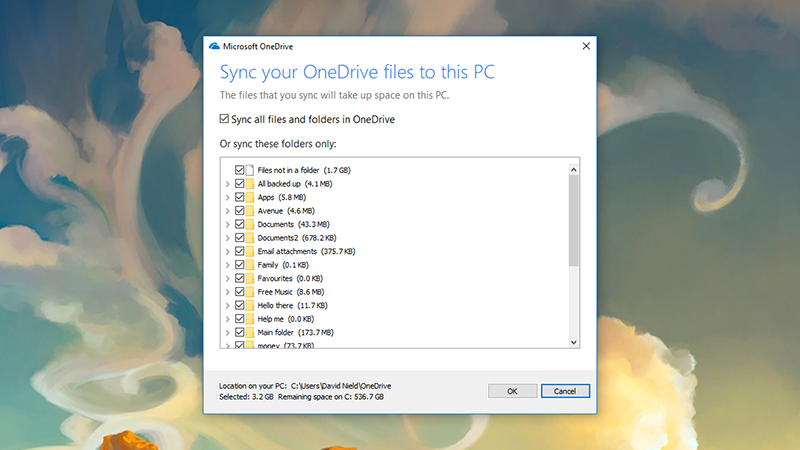Click the Documents folder icon
The height and width of the screenshot is (450, 800).
[249, 224]
